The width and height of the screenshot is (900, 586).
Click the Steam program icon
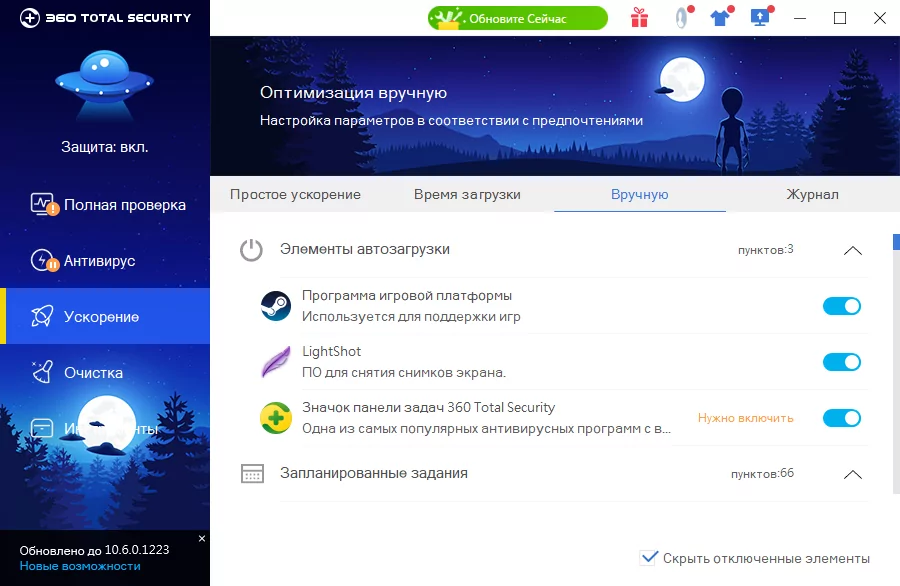(x=276, y=306)
